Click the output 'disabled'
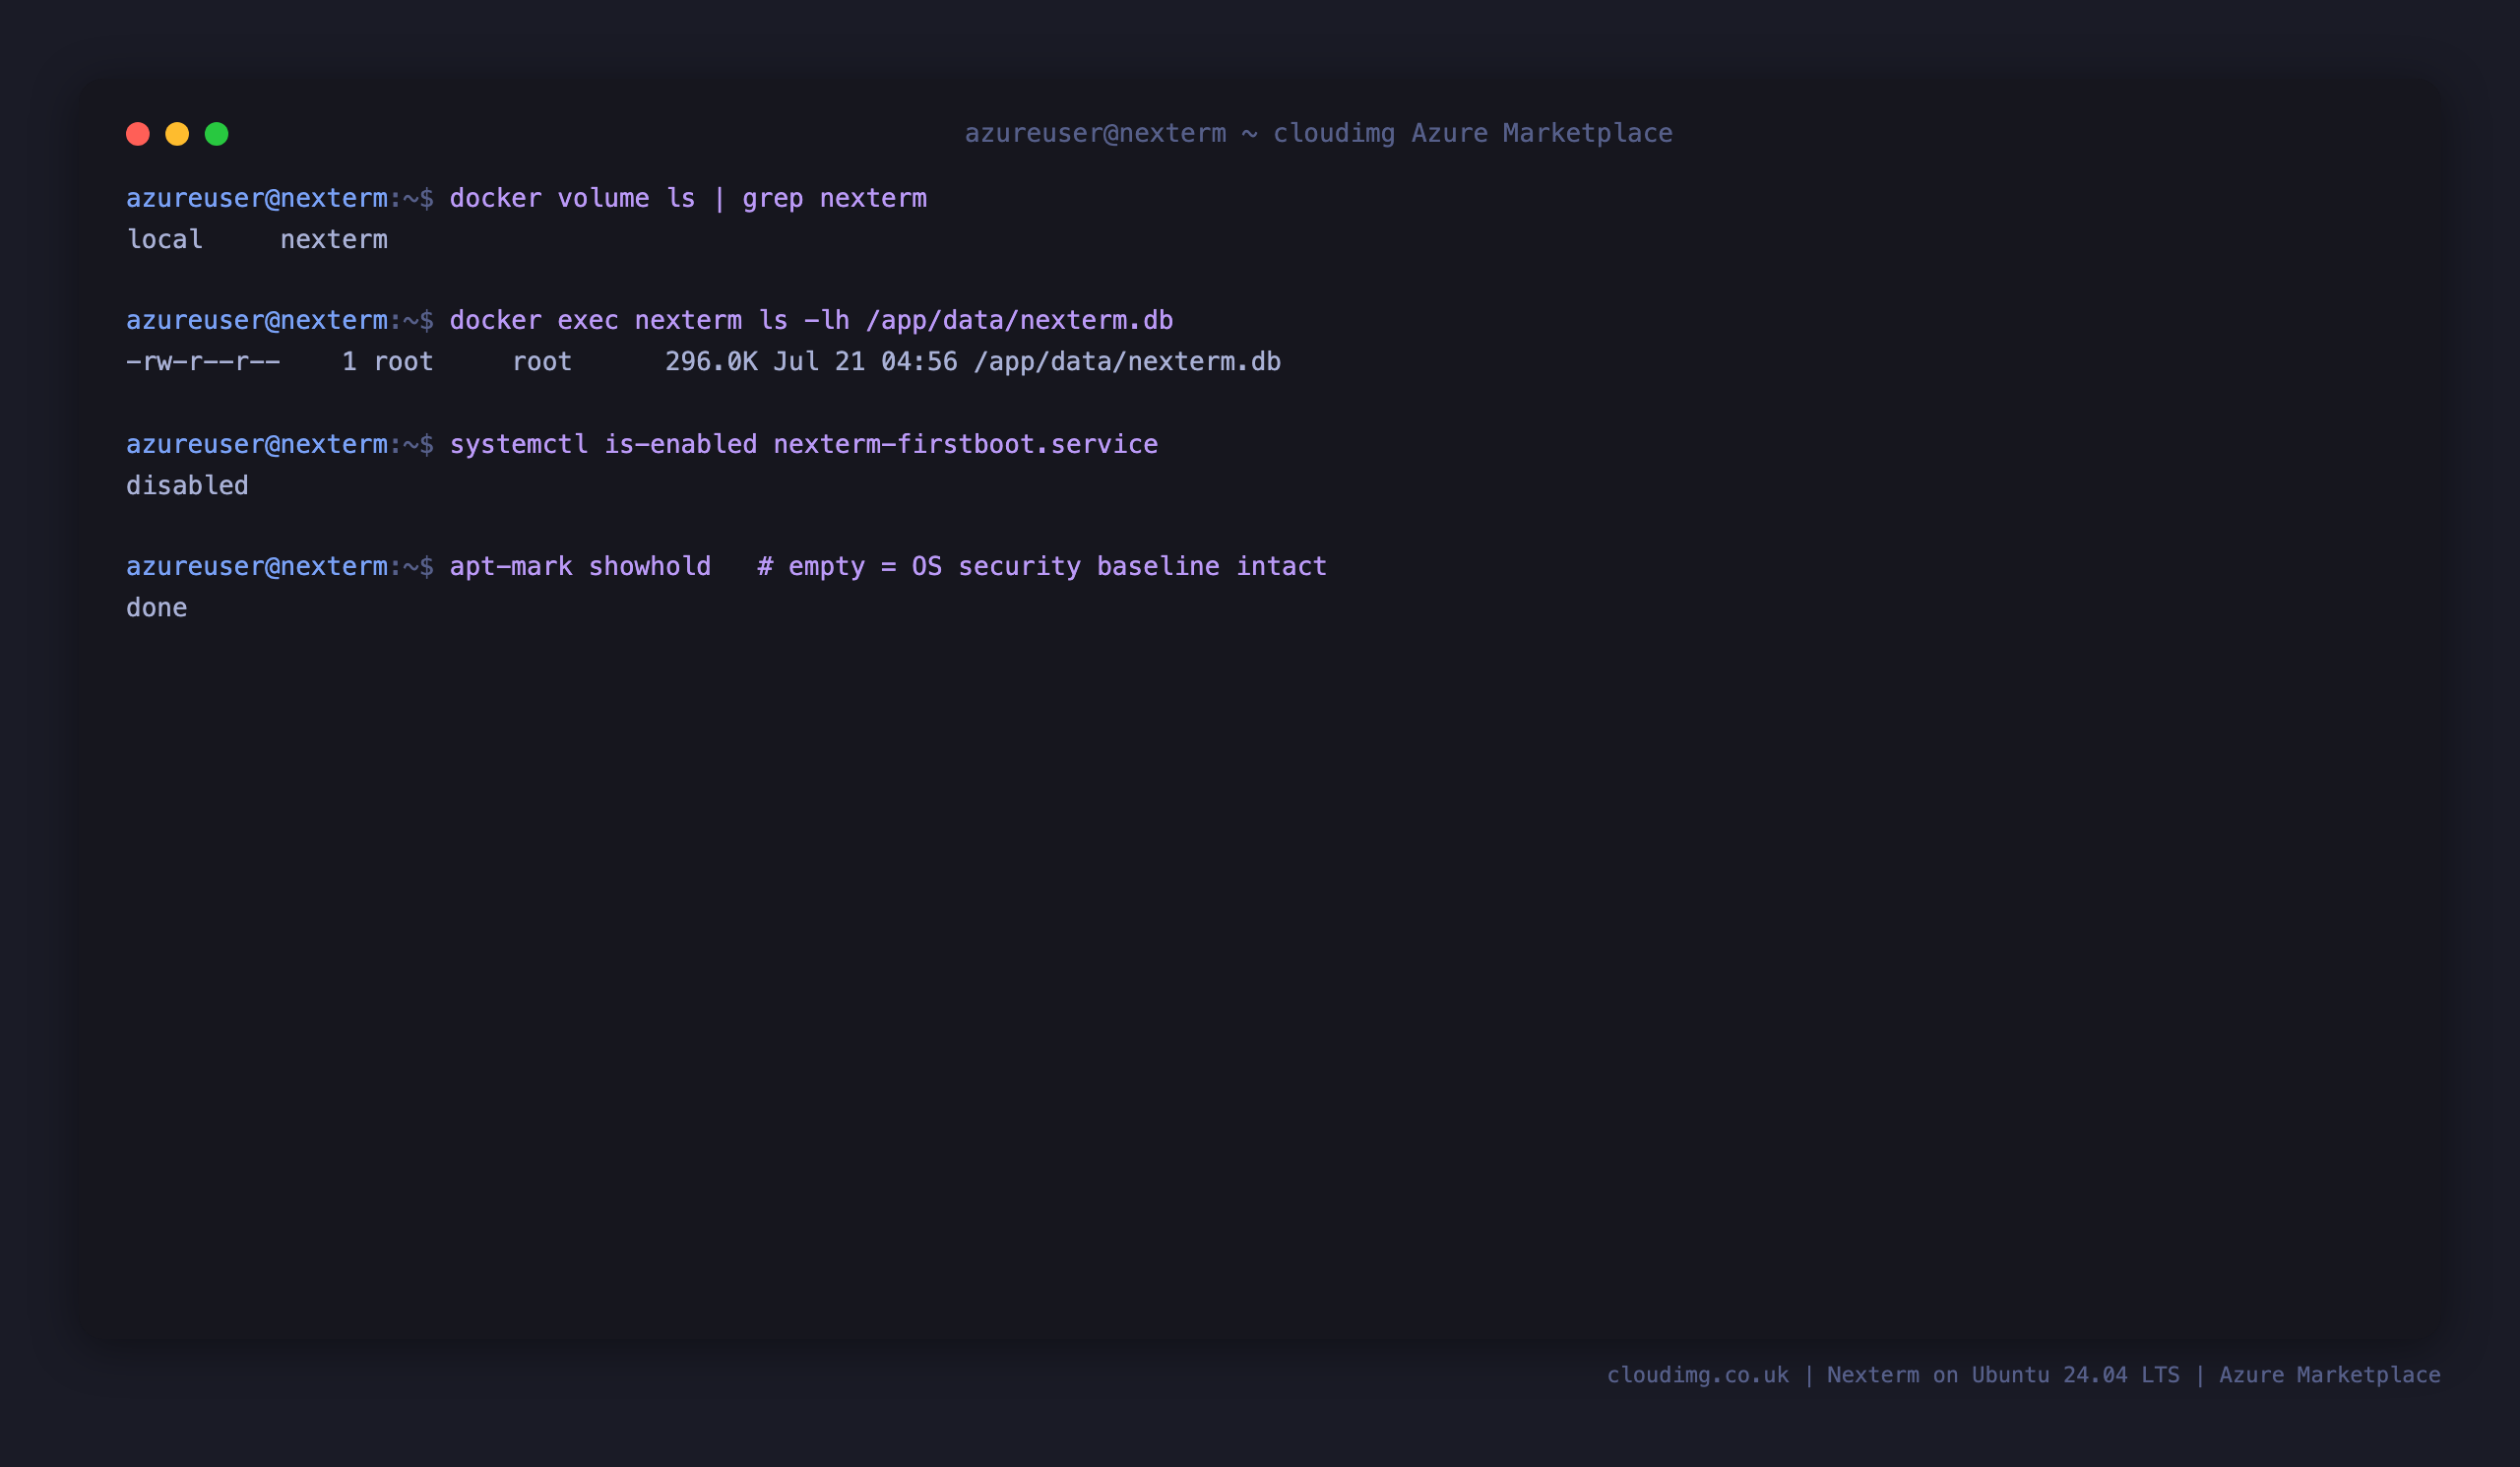Image resolution: width=2520 pixels, height=1467 pixels. pyautogui.click(x=187, y=485)
